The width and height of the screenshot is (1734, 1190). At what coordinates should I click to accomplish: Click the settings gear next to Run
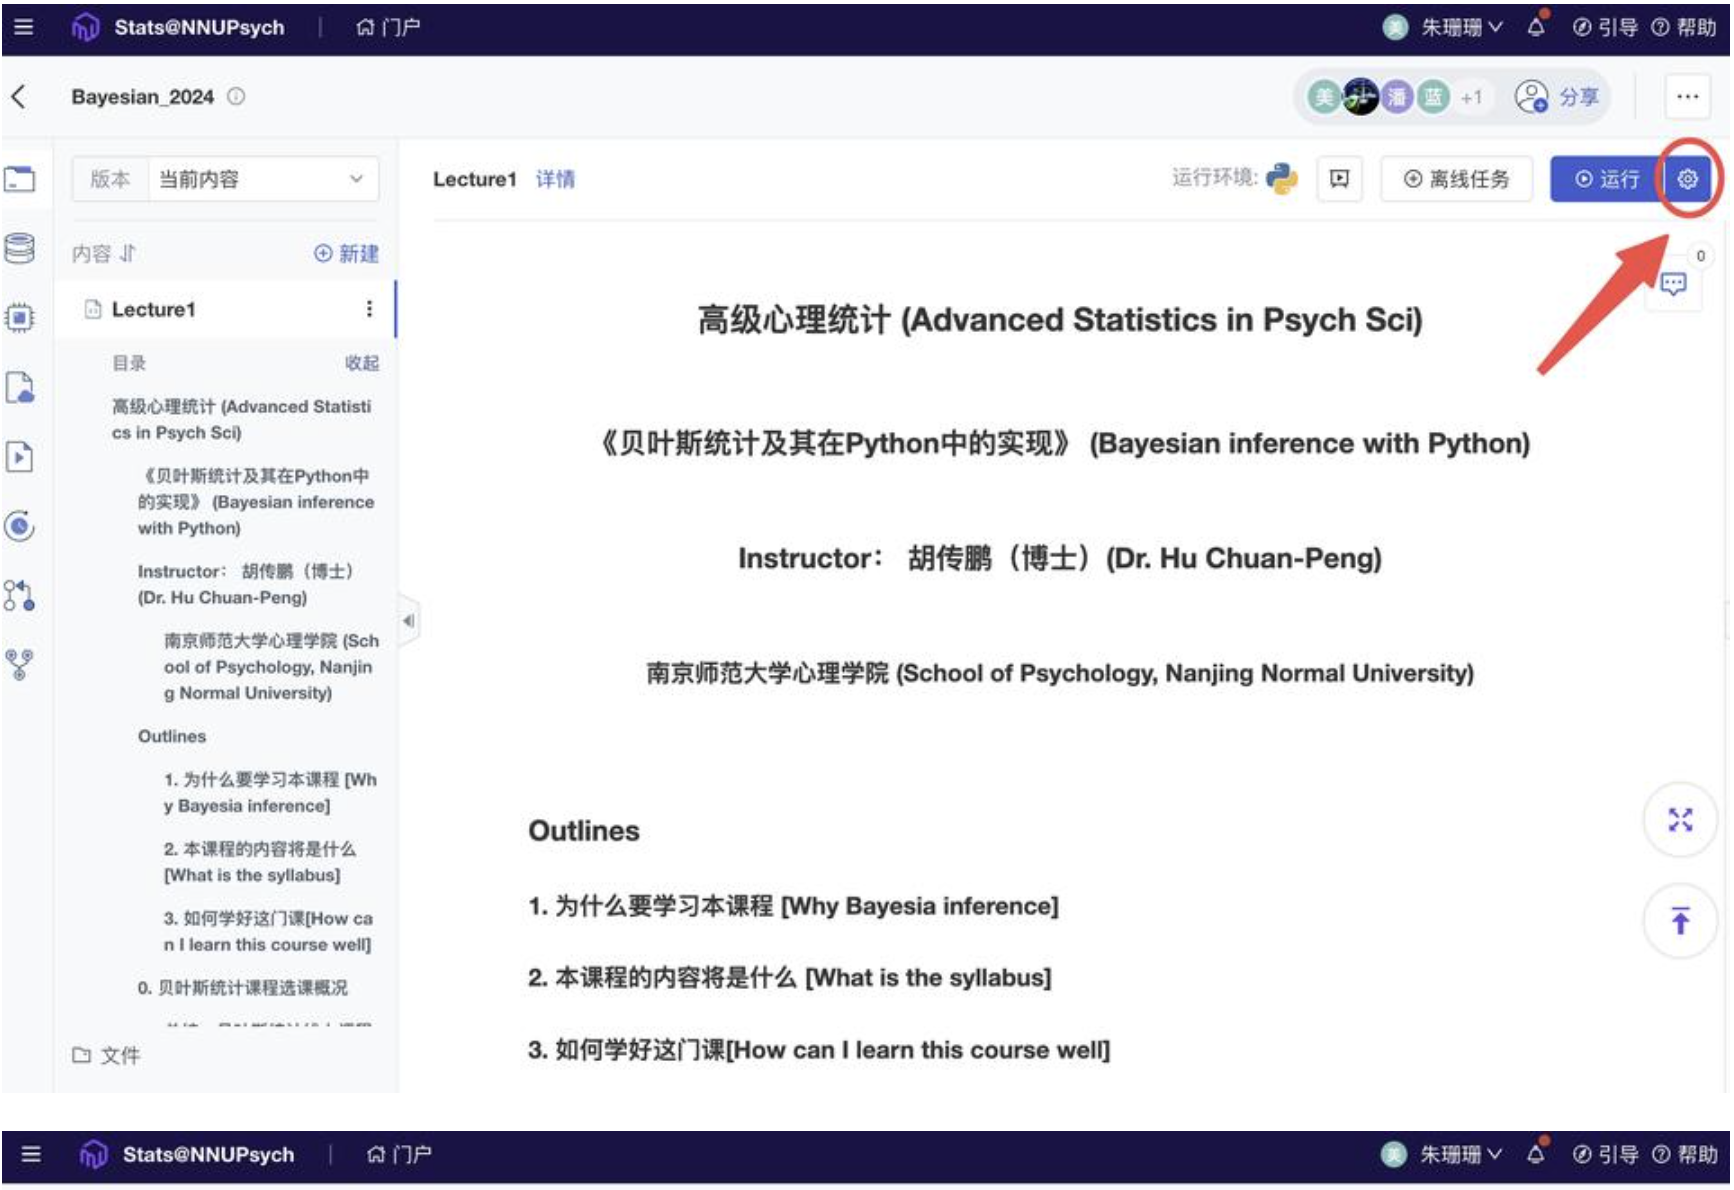coord(1687,179)
